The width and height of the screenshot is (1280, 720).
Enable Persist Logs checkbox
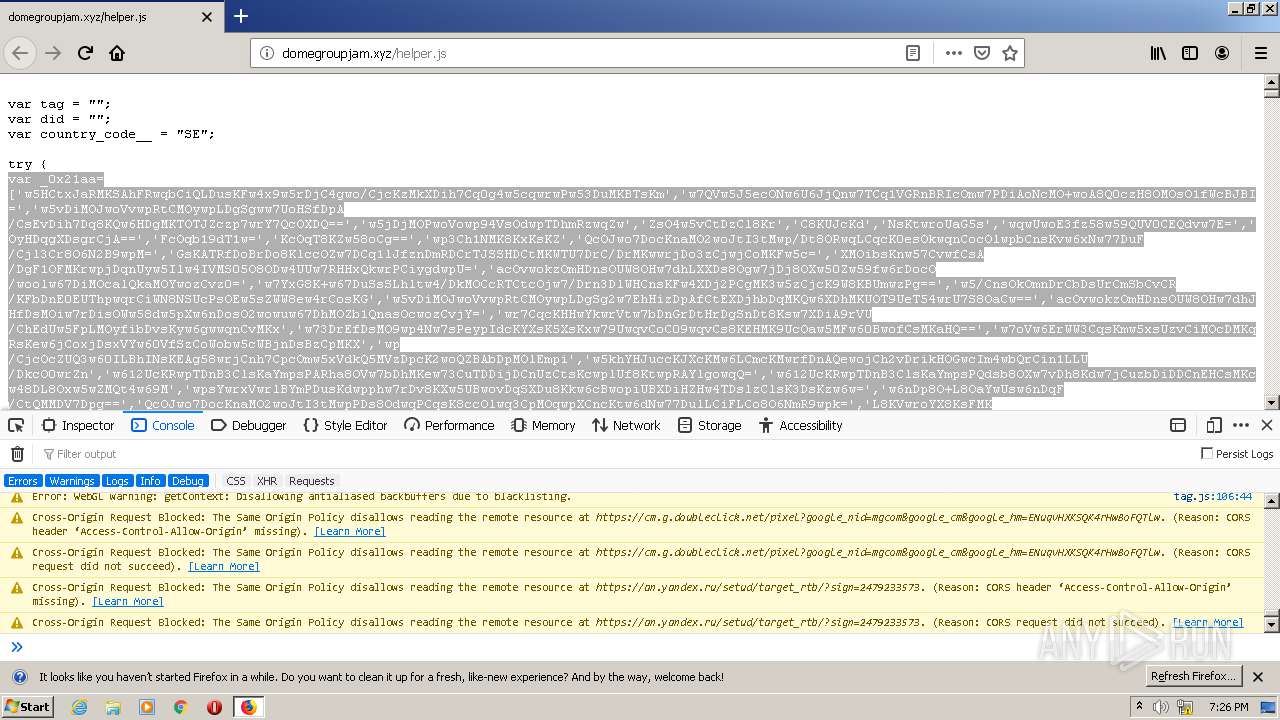[1207, 454]
